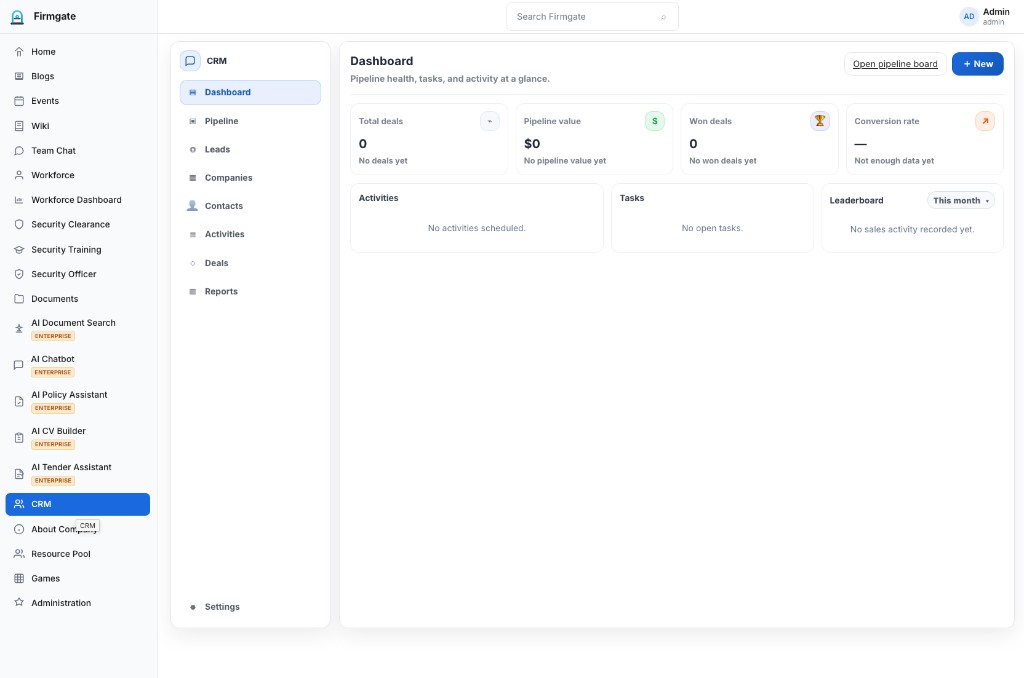The image size is (1024, 678).
Task: Open Leads in CRM menu
Action: (x=250, y=150)
